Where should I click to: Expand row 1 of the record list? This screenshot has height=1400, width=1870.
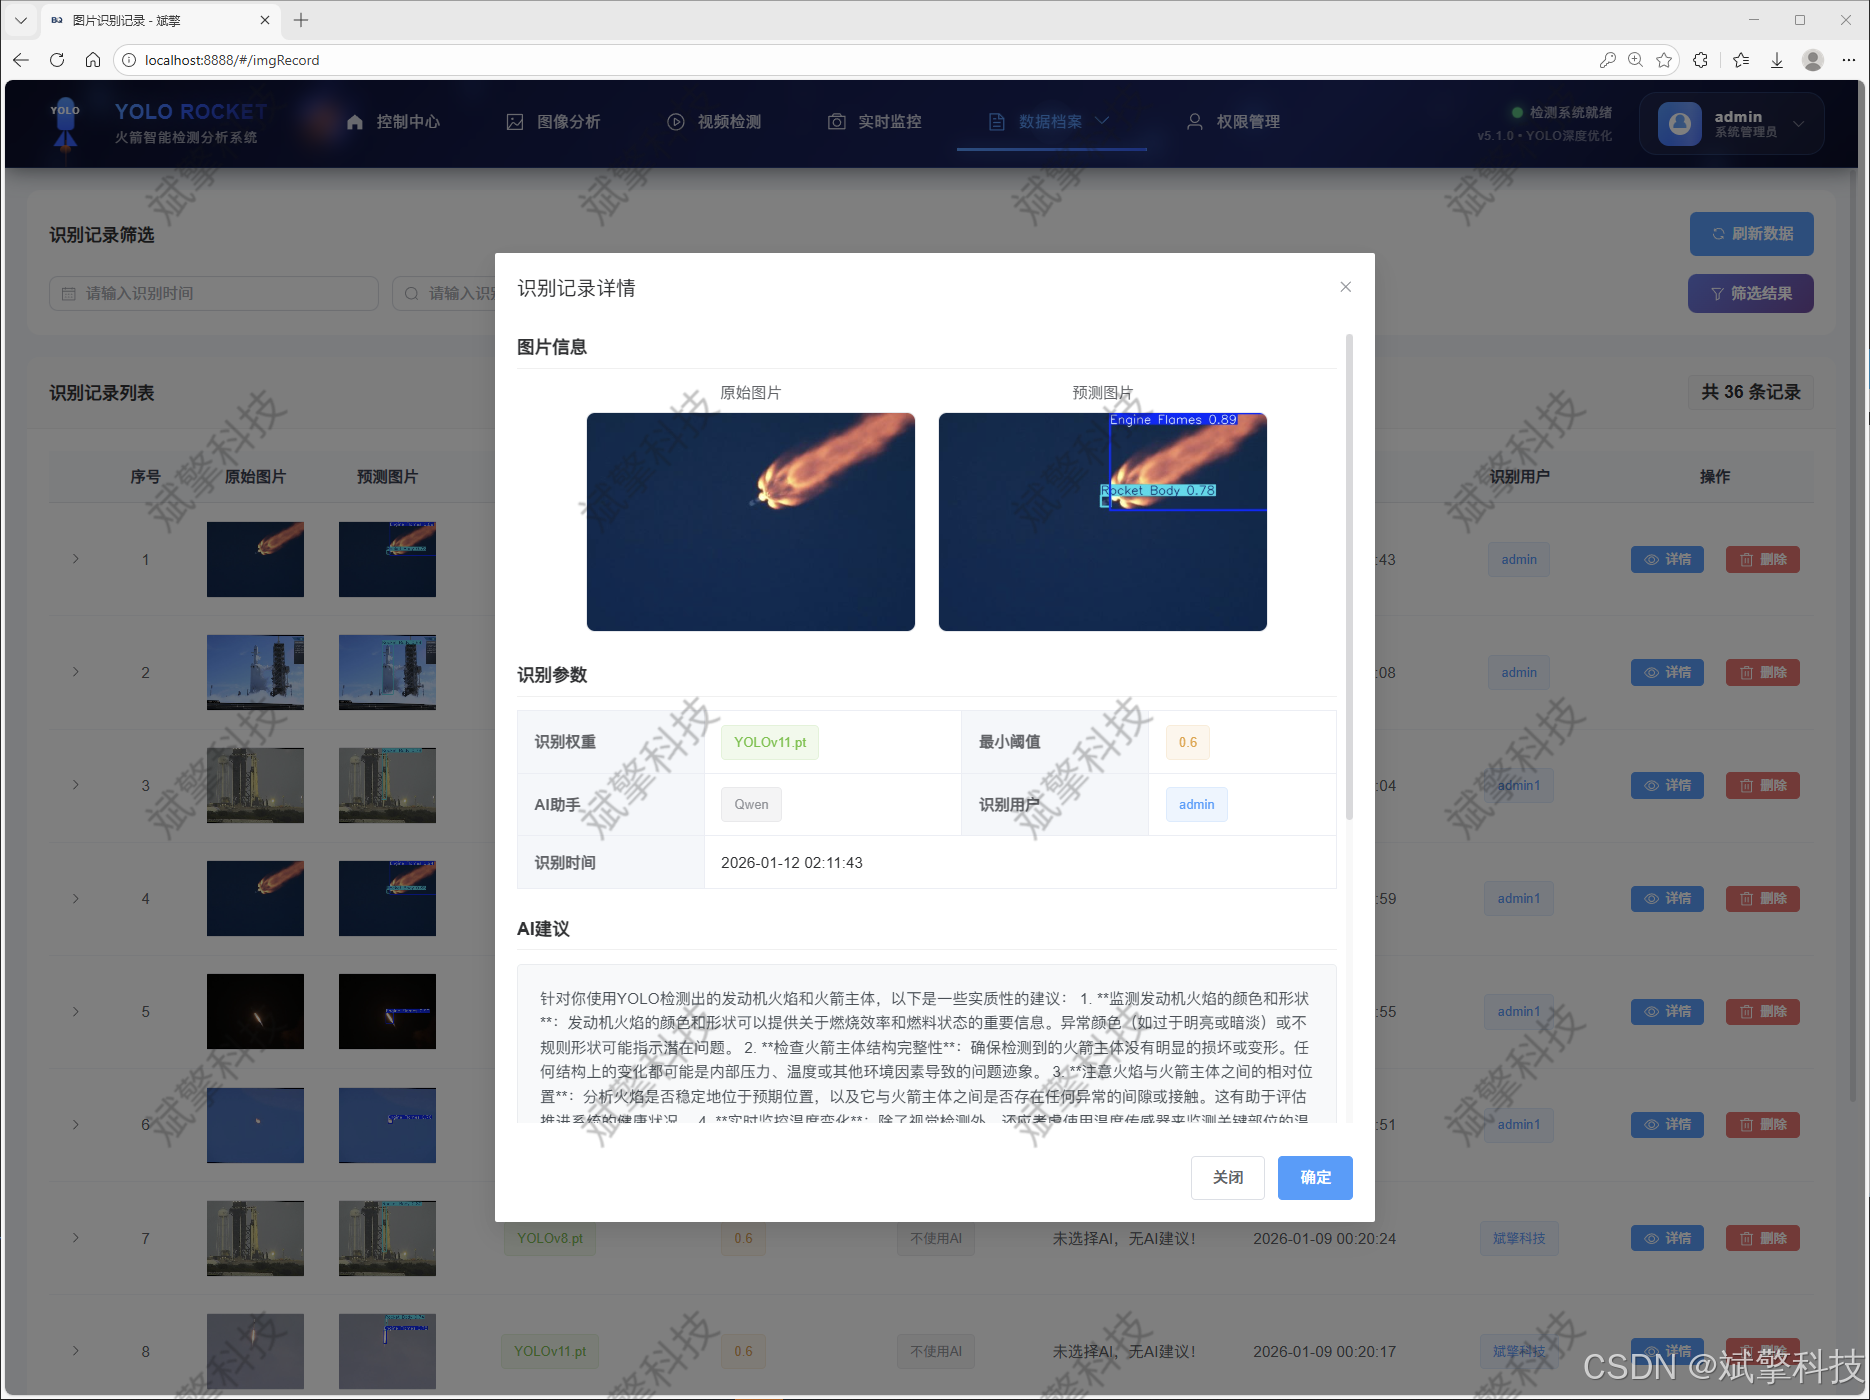tap(75, 559)
